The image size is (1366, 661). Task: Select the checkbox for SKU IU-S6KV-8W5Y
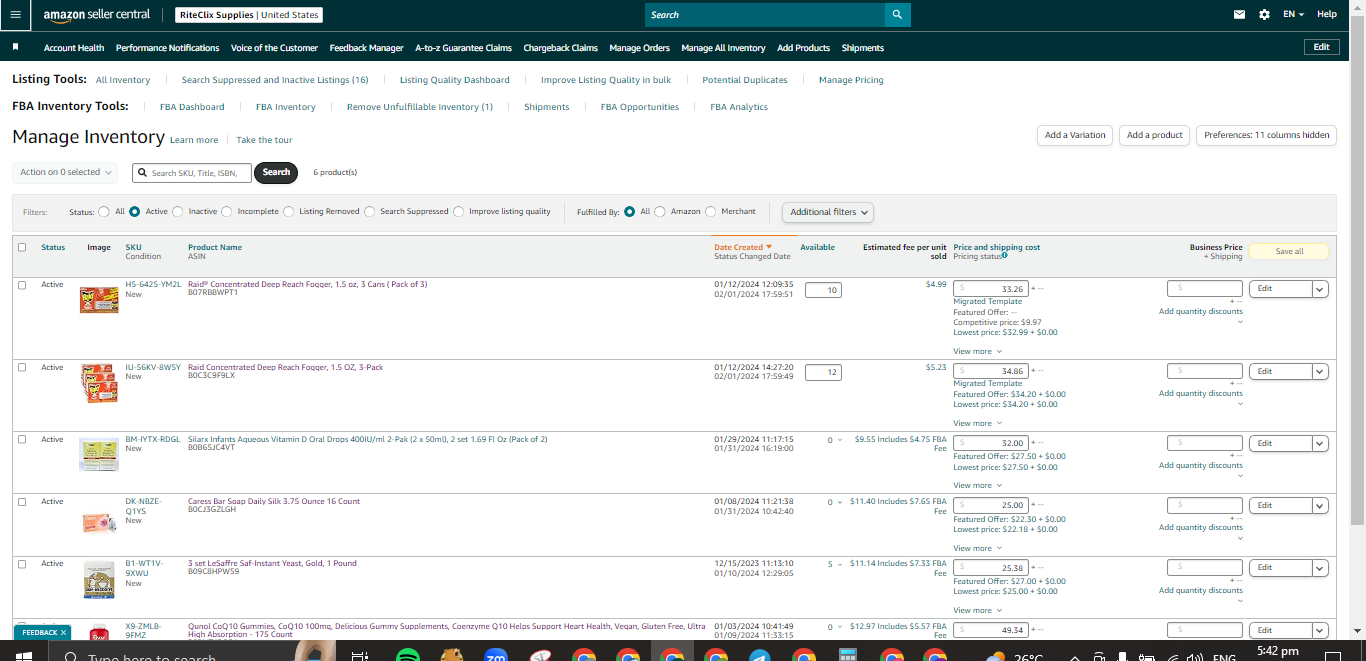[22, 367]
